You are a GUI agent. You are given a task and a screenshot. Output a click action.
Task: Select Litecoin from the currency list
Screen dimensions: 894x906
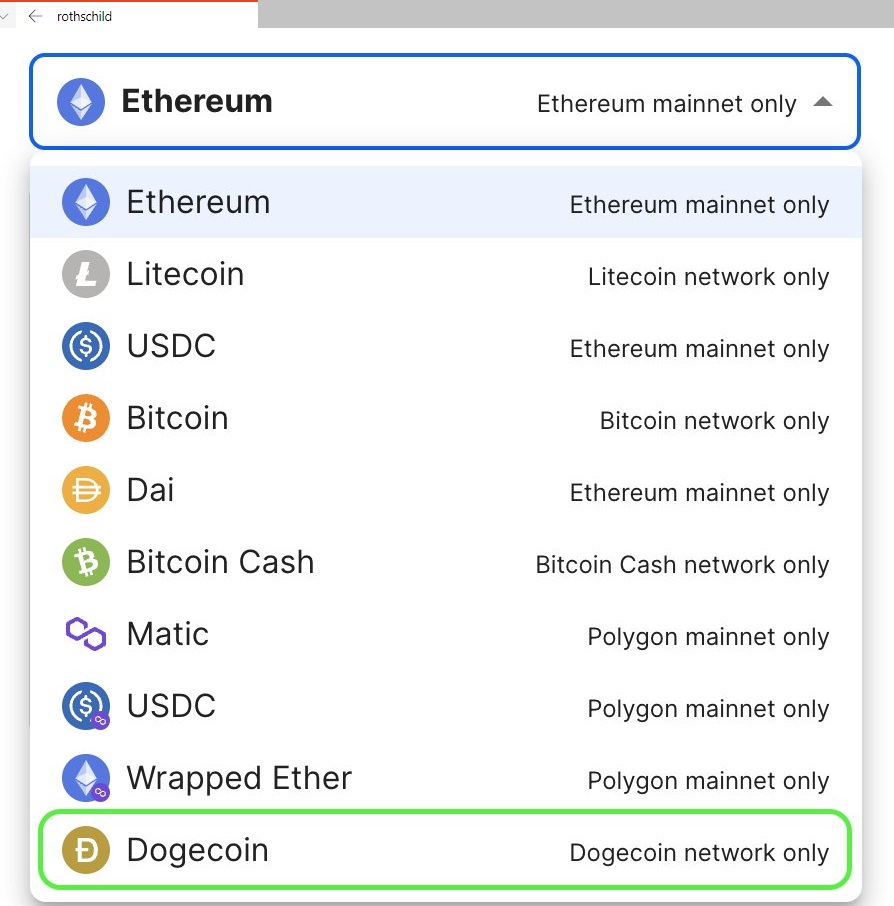click(185, 274)
